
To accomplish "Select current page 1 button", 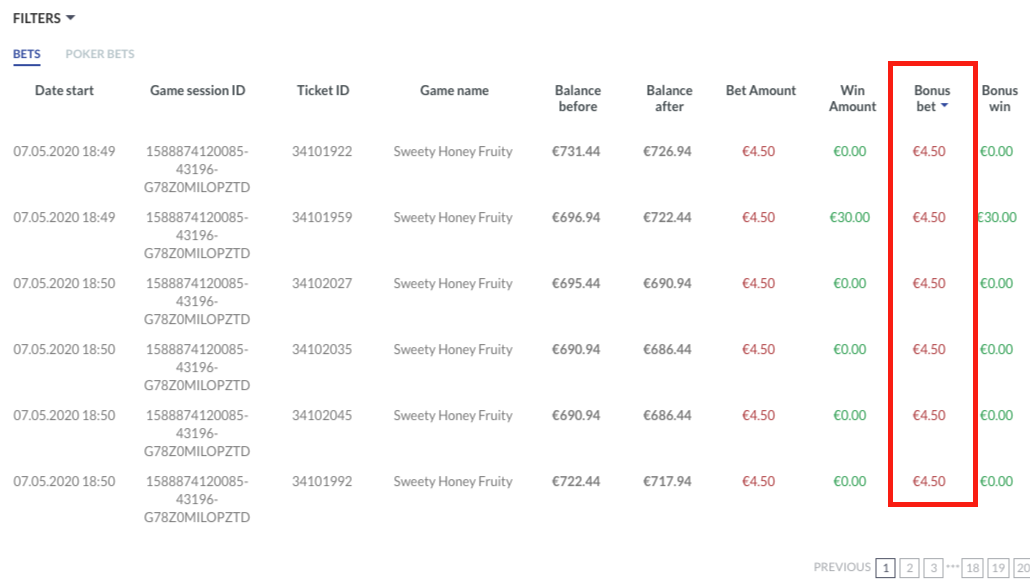I will point(885,568).
